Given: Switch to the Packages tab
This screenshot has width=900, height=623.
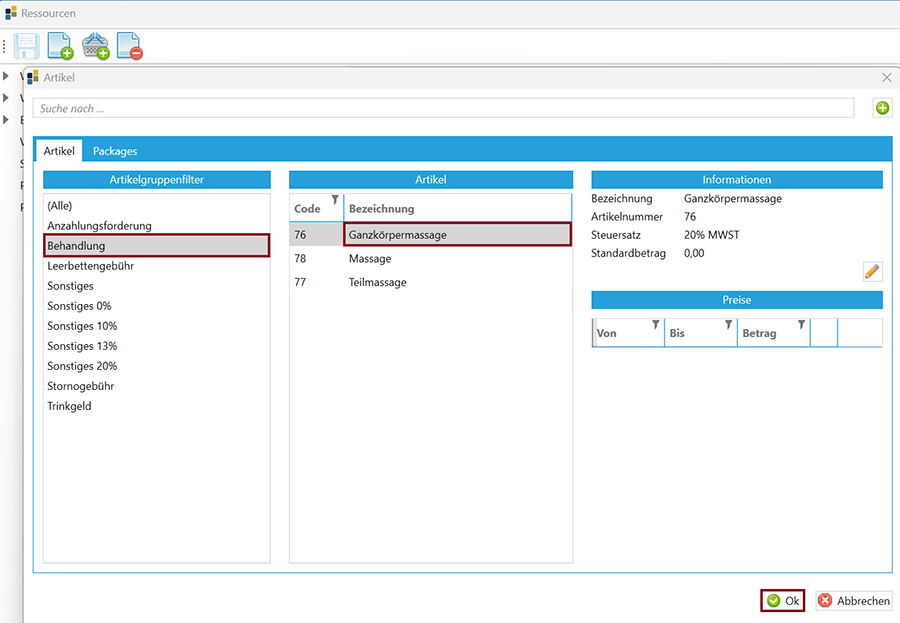Looking at the screenshot, I should (x=115, y=151).
